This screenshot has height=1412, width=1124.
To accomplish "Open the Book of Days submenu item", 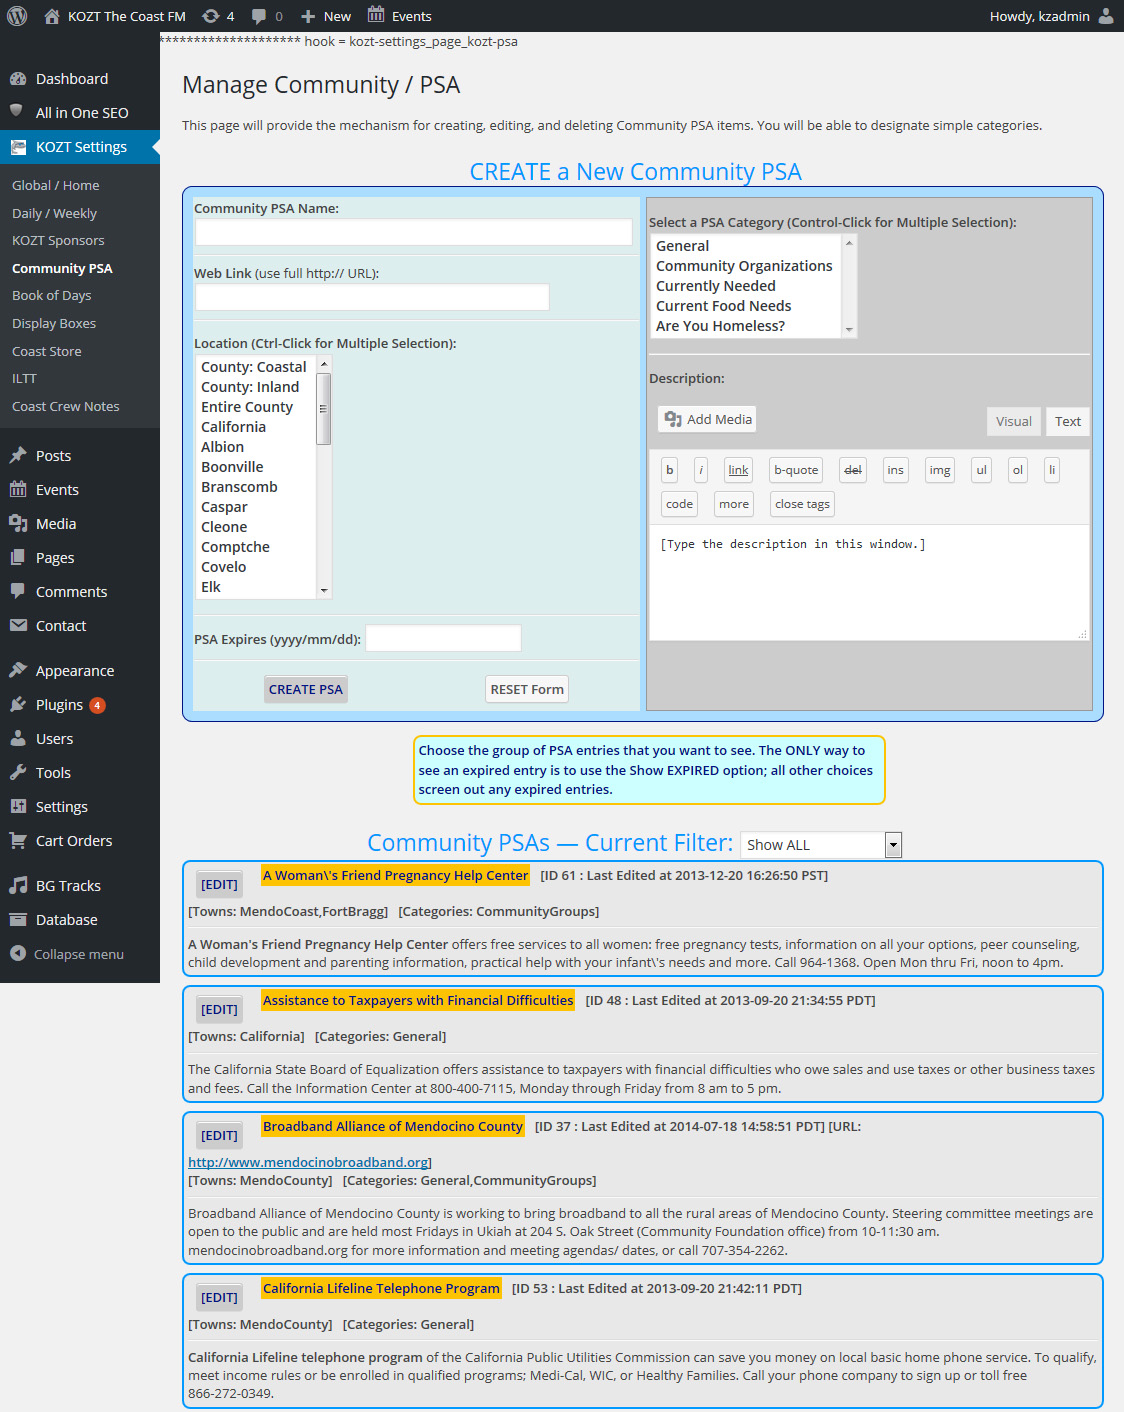I will (52, 296).
